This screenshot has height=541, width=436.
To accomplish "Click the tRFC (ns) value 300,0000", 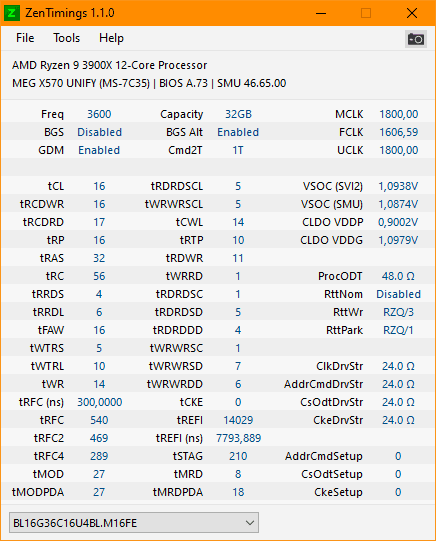I will click(x=99, y=402).
